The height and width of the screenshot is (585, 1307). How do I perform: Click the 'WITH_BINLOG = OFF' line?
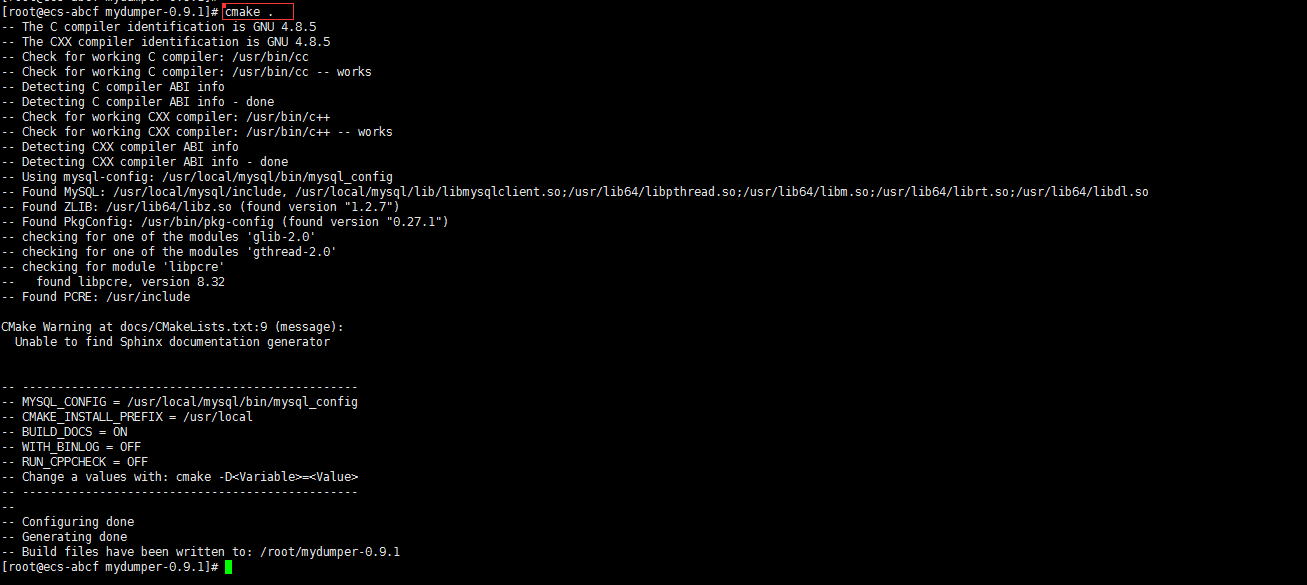(x=71, y=447)
